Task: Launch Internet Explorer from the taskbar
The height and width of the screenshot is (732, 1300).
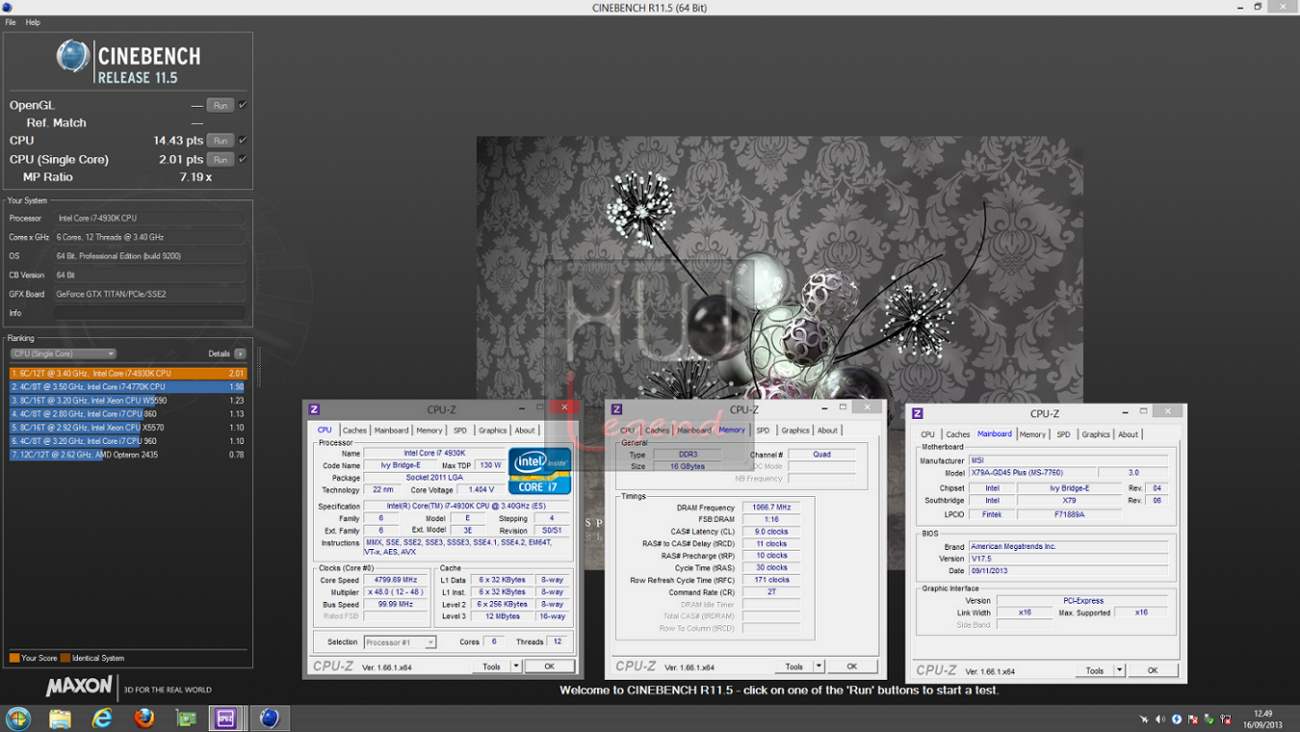Action: click(x=102, y=718)
